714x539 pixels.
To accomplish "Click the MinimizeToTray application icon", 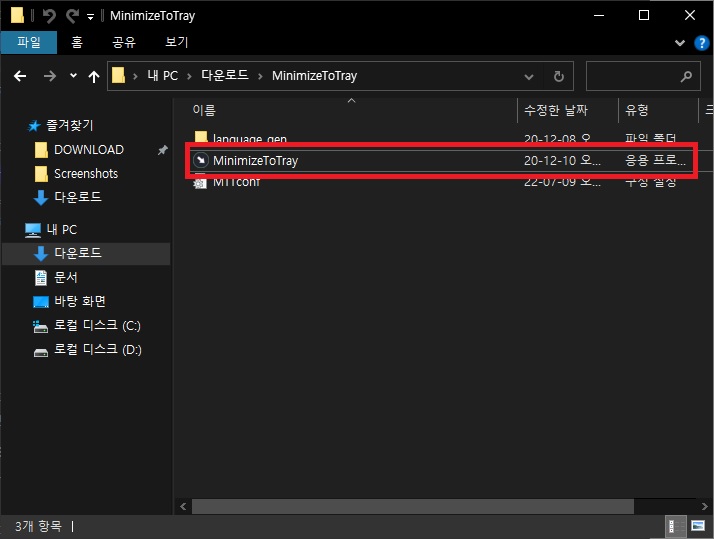I will click(x=200, y=160).
